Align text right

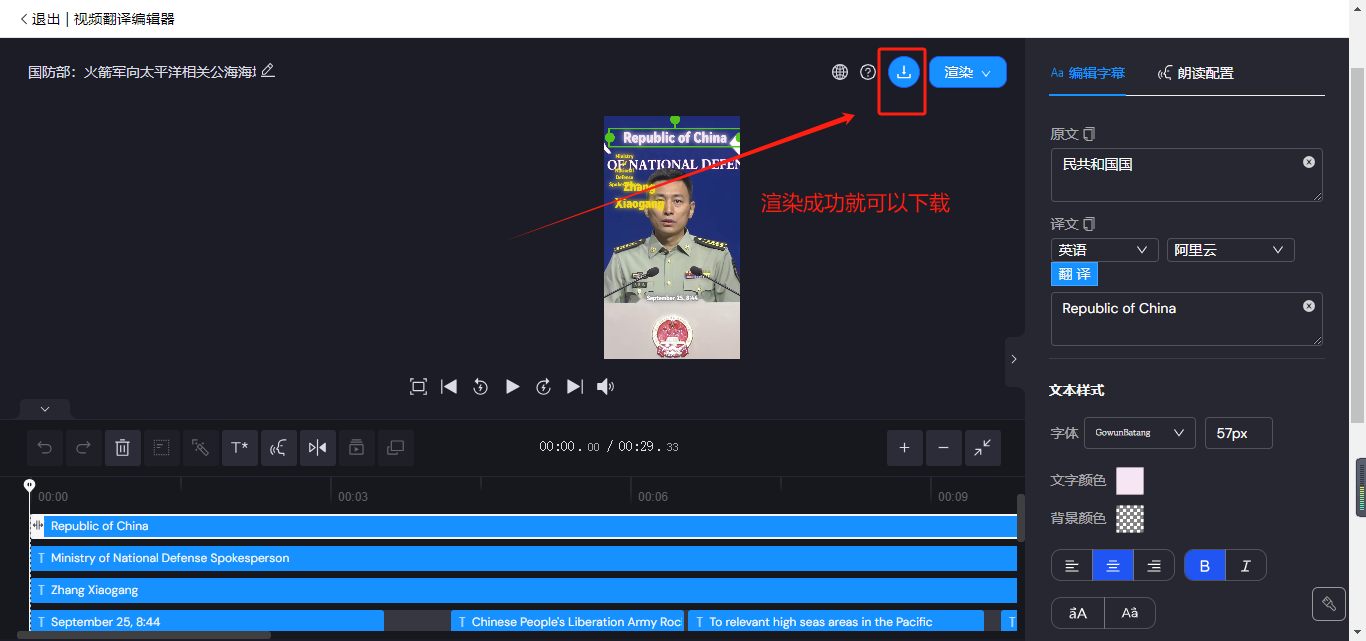coord(1154,566)
